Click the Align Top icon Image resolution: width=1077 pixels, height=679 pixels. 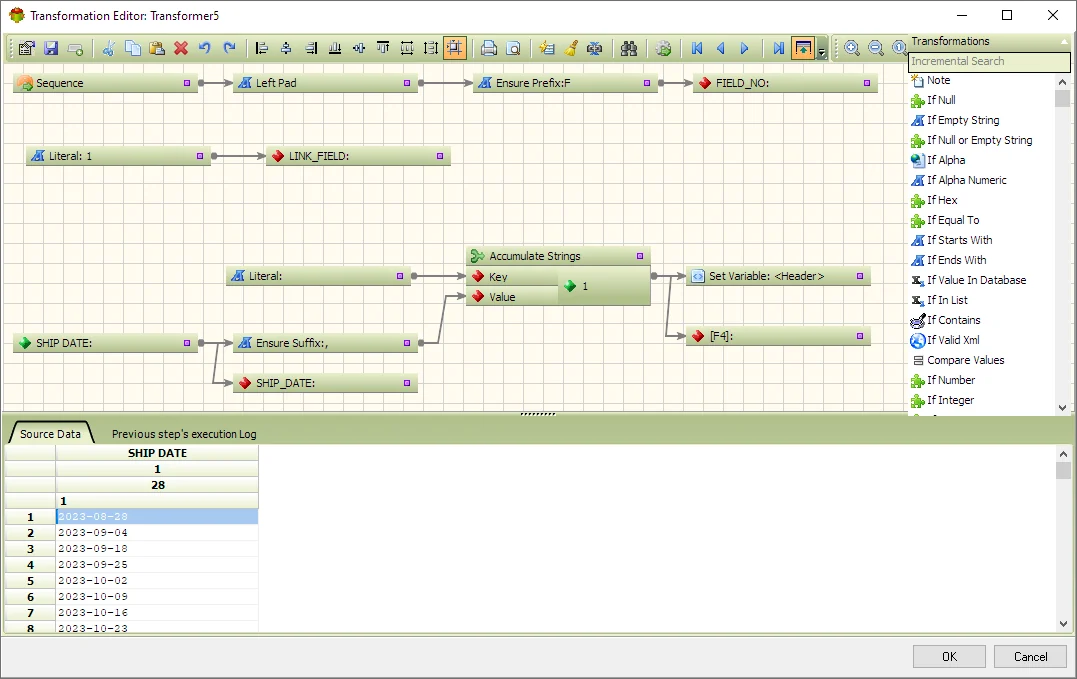click(x=383, y=48)
